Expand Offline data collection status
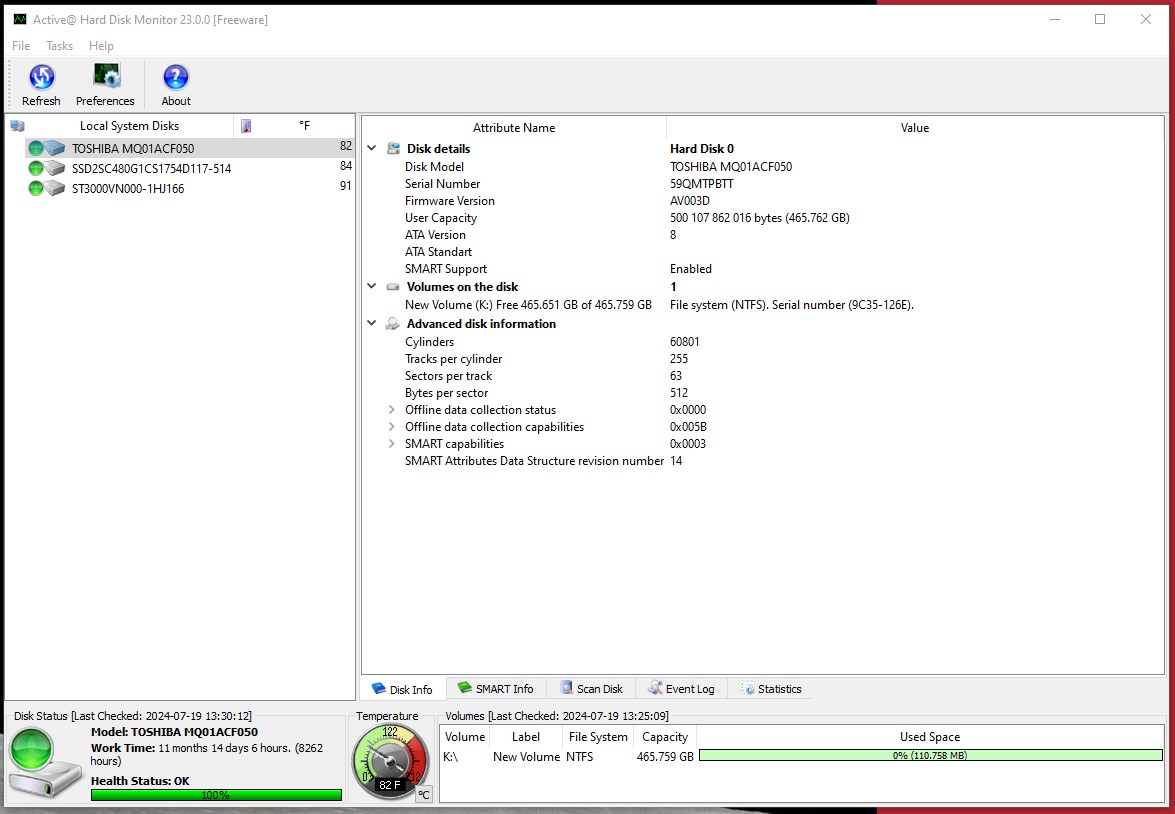The image size is (1175, 814). [392, 410]
